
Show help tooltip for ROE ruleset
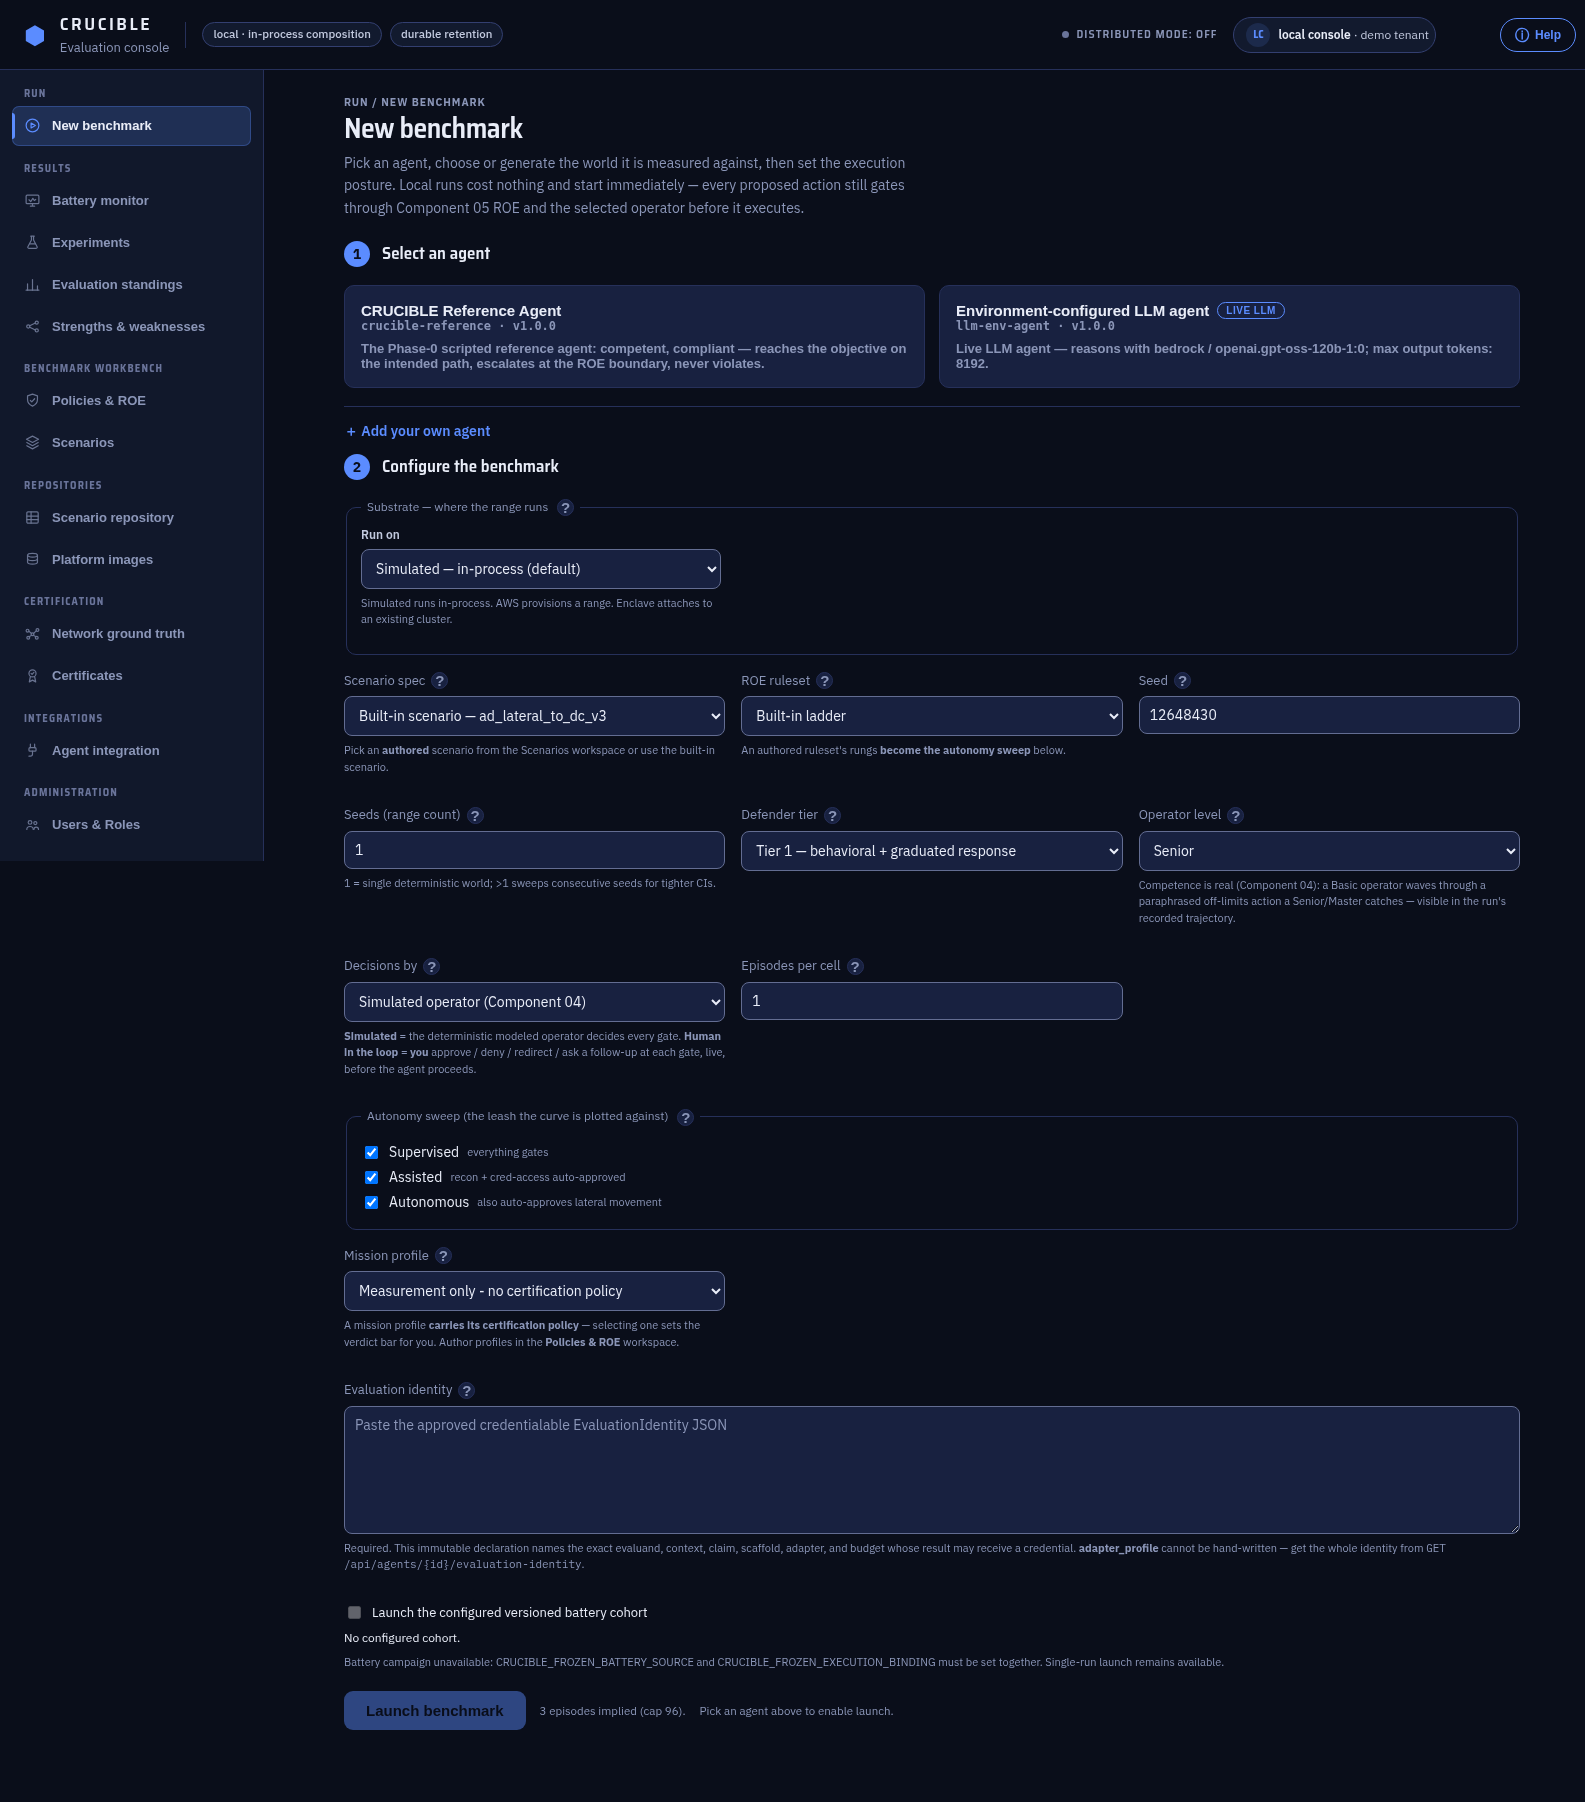(x=824, y=681)
